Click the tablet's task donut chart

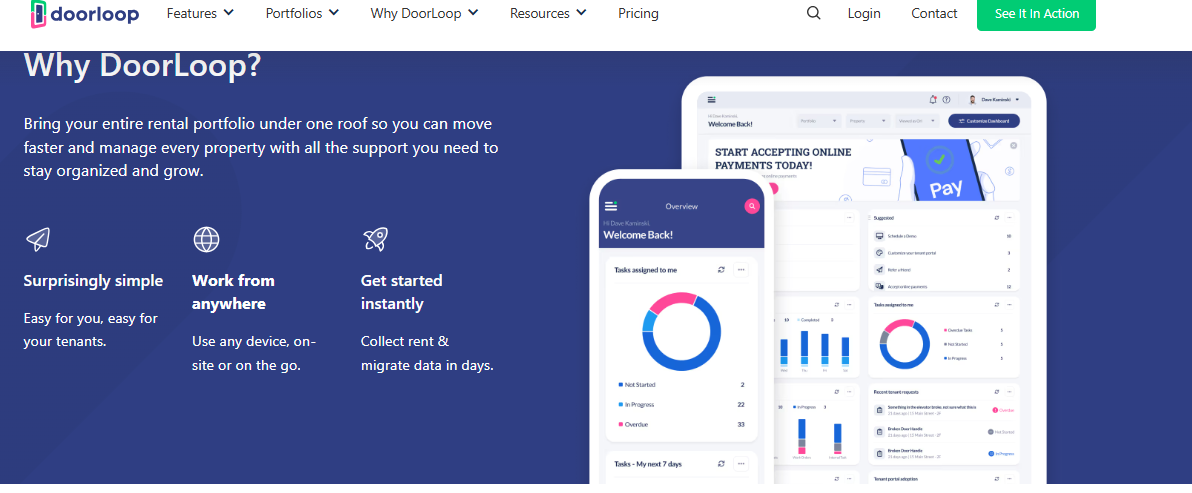[905, 344]
